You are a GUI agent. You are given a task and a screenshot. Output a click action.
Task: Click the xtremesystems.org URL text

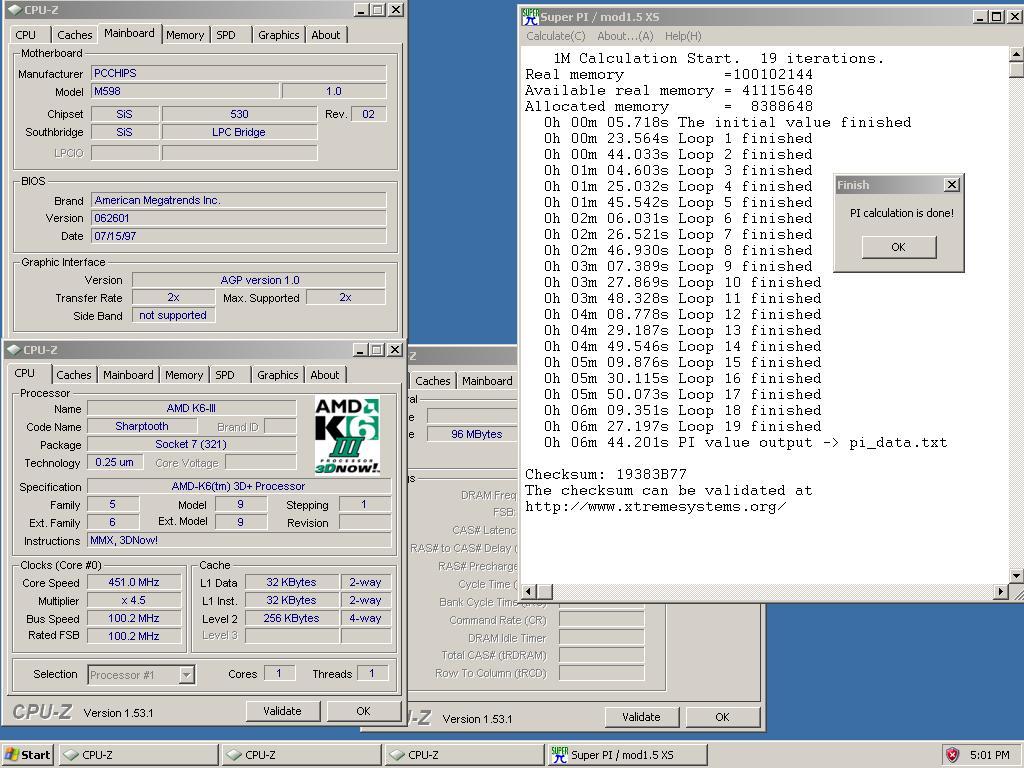655,506
